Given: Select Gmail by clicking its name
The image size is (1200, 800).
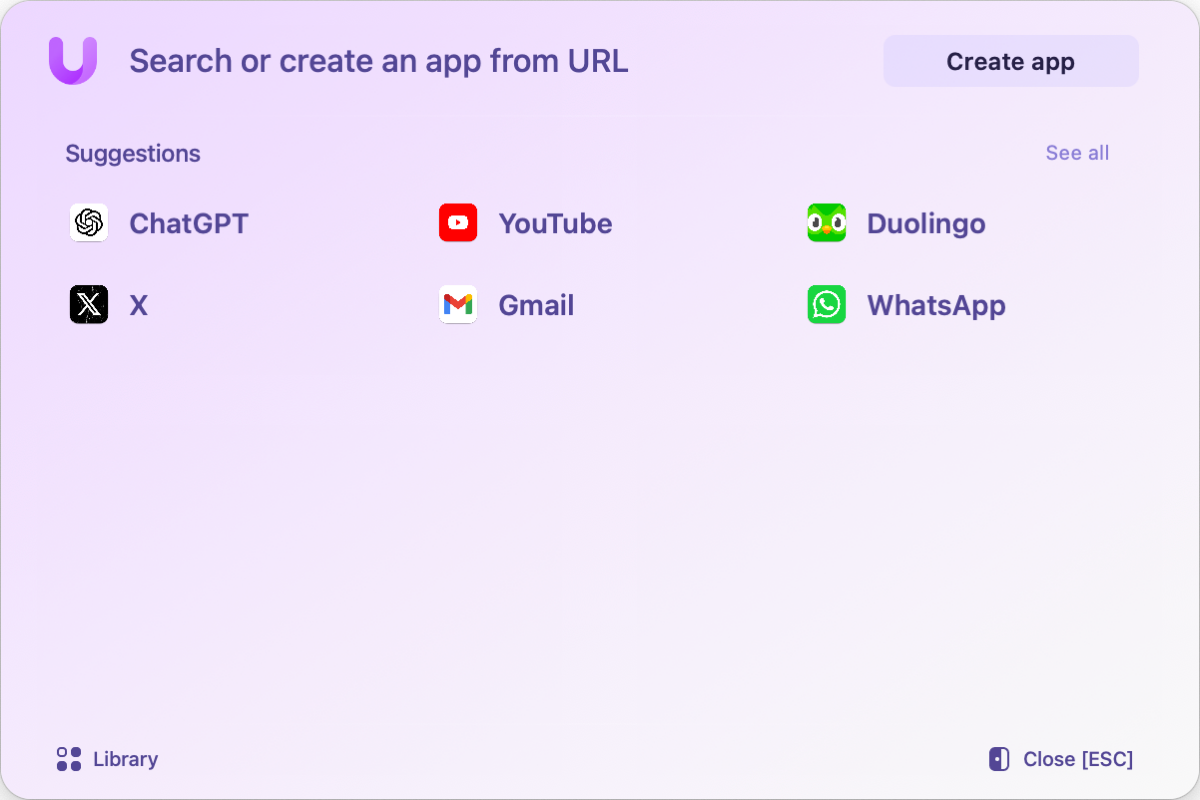Looking at the screenshot, I should pyautogui.click(x=536, y=305).
